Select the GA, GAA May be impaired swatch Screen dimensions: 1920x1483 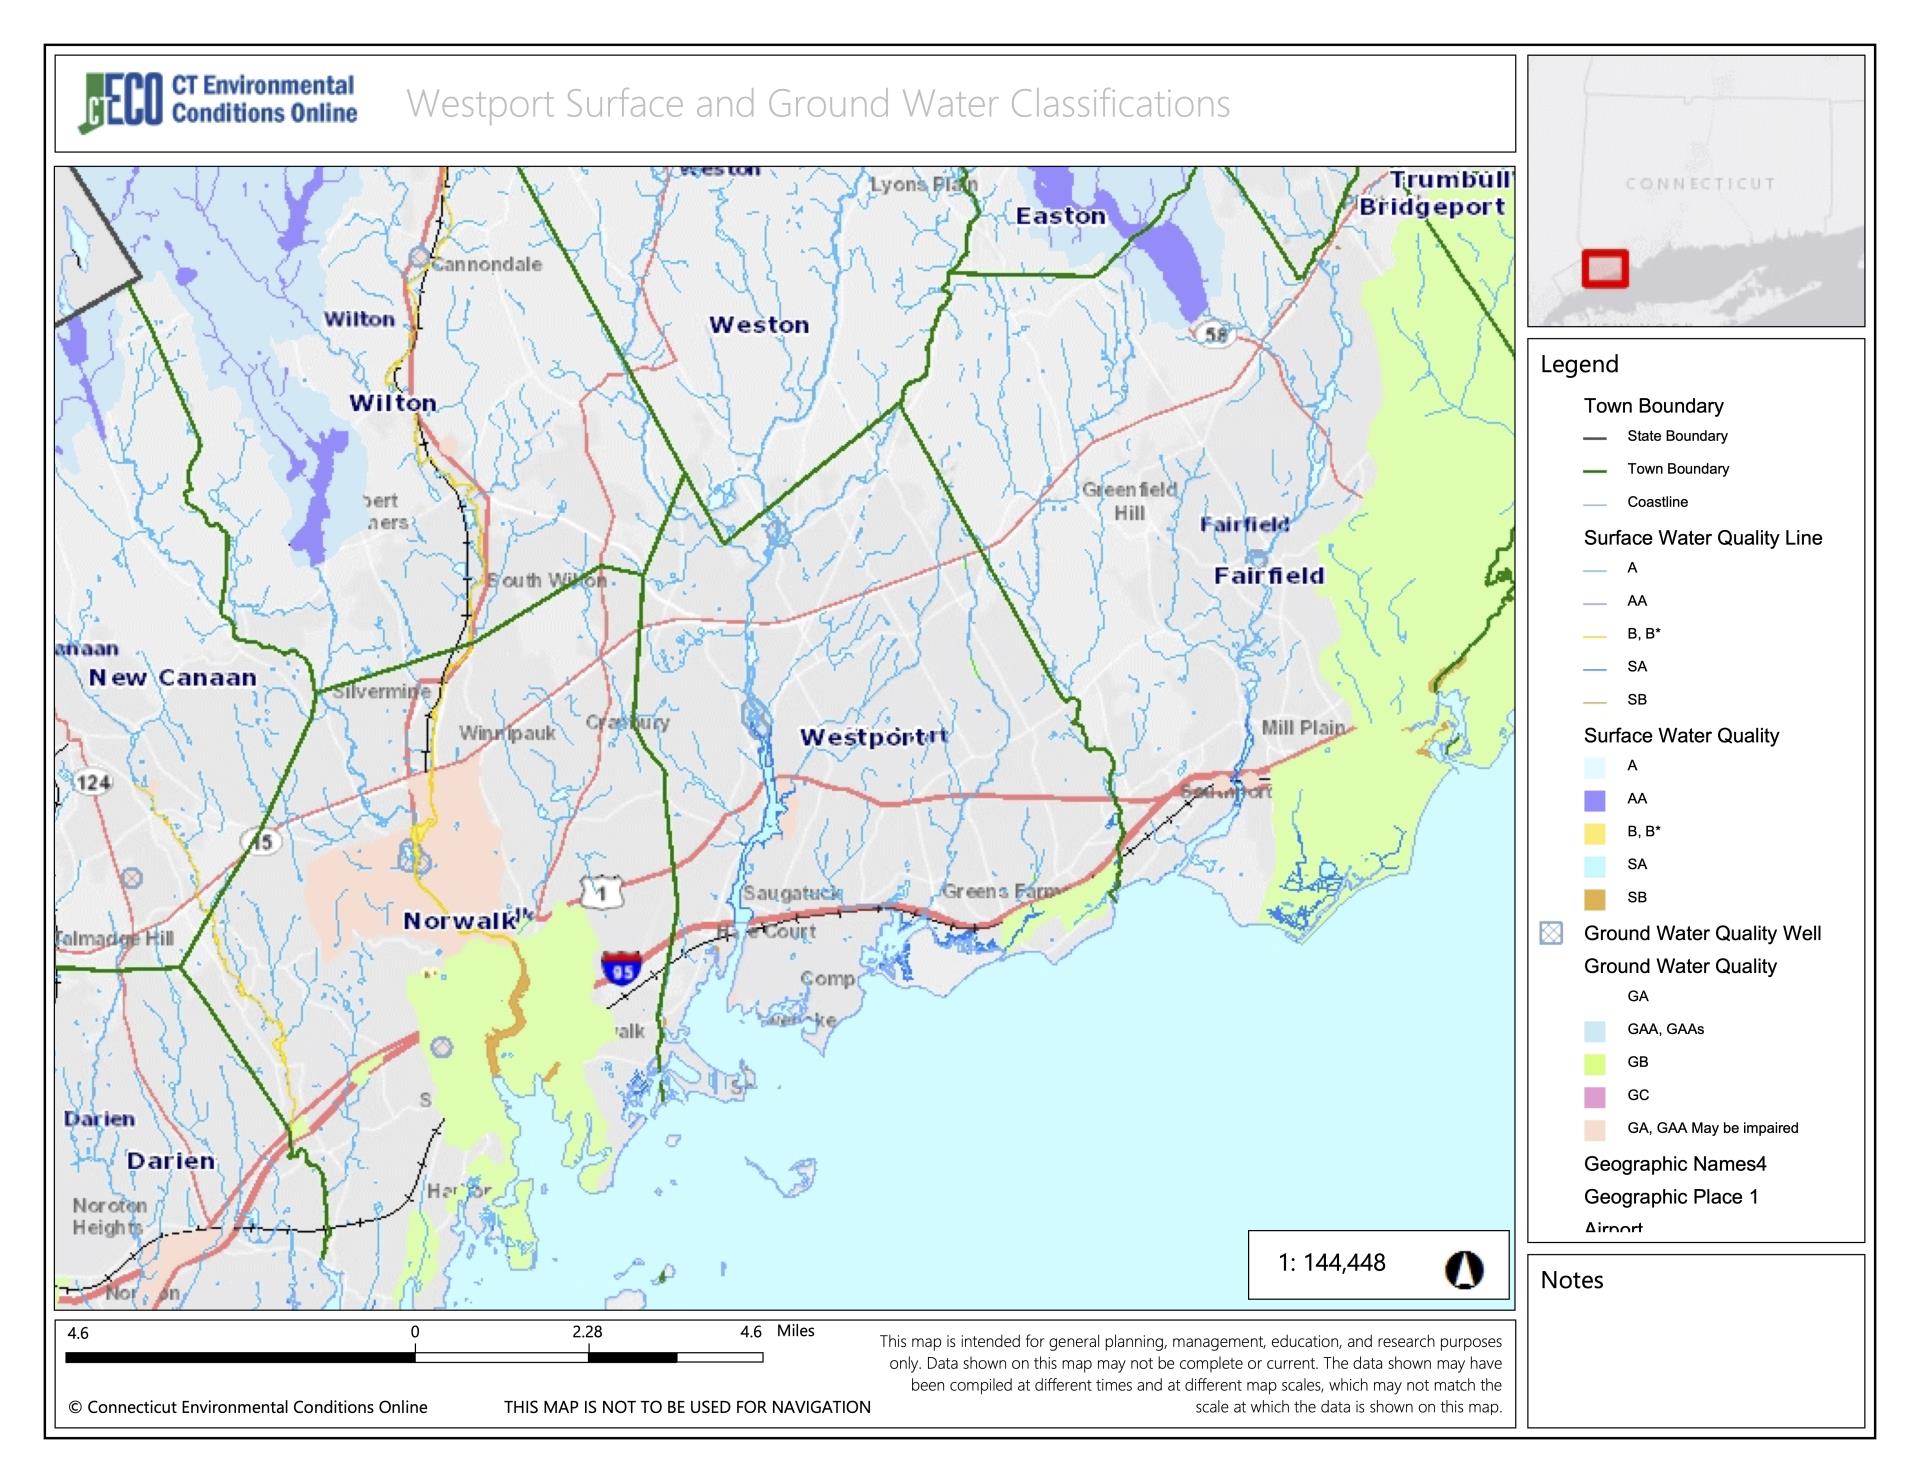click(x=1595, y=1129)
